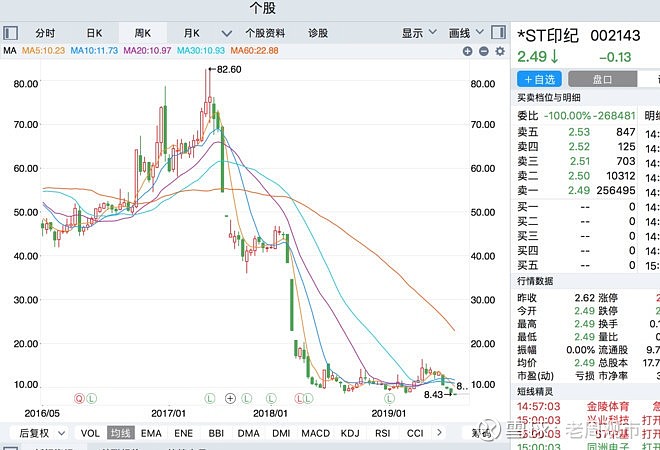Open MA settings gear icon

coord(500,51)
